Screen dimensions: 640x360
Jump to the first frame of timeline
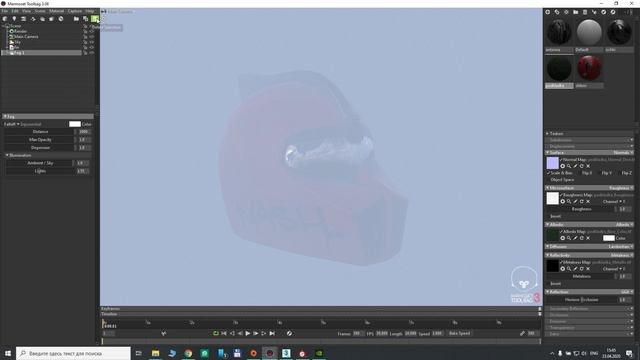coord(224,333)
